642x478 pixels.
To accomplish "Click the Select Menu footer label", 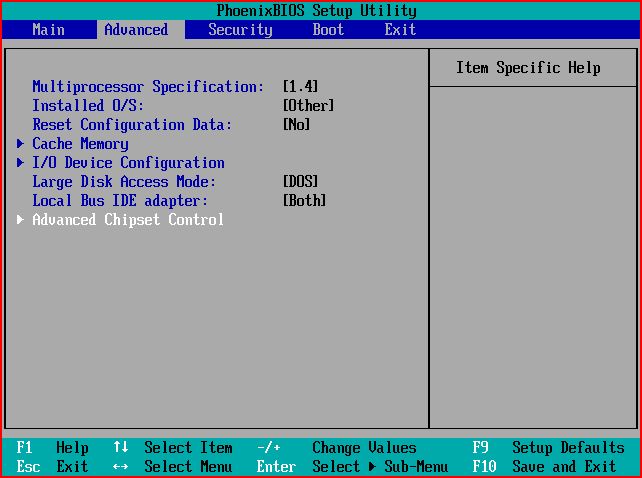I will tap(188, 466).
